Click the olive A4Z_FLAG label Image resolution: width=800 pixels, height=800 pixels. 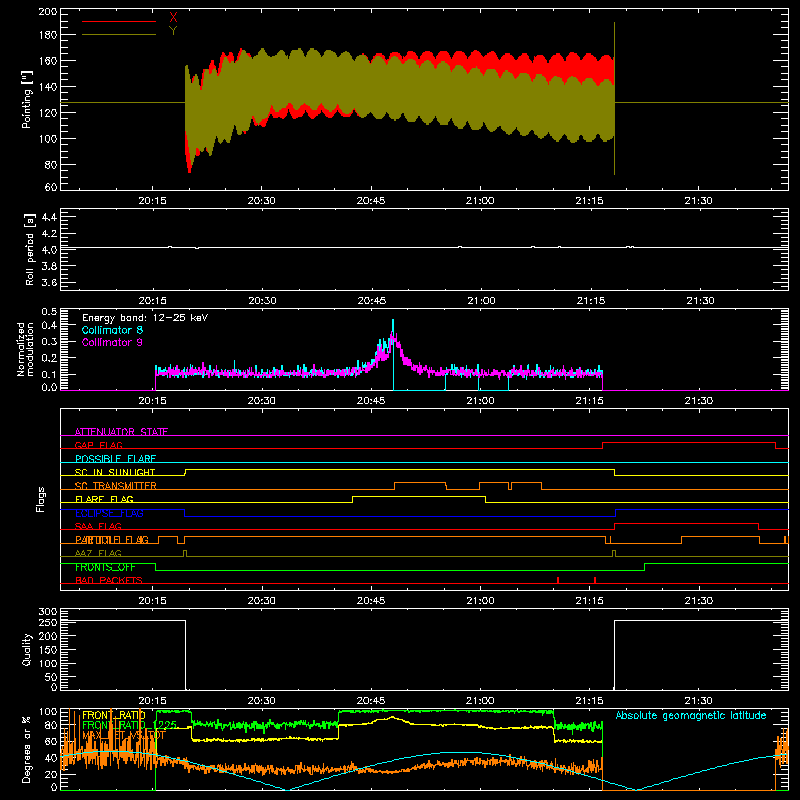click(98, 553)
